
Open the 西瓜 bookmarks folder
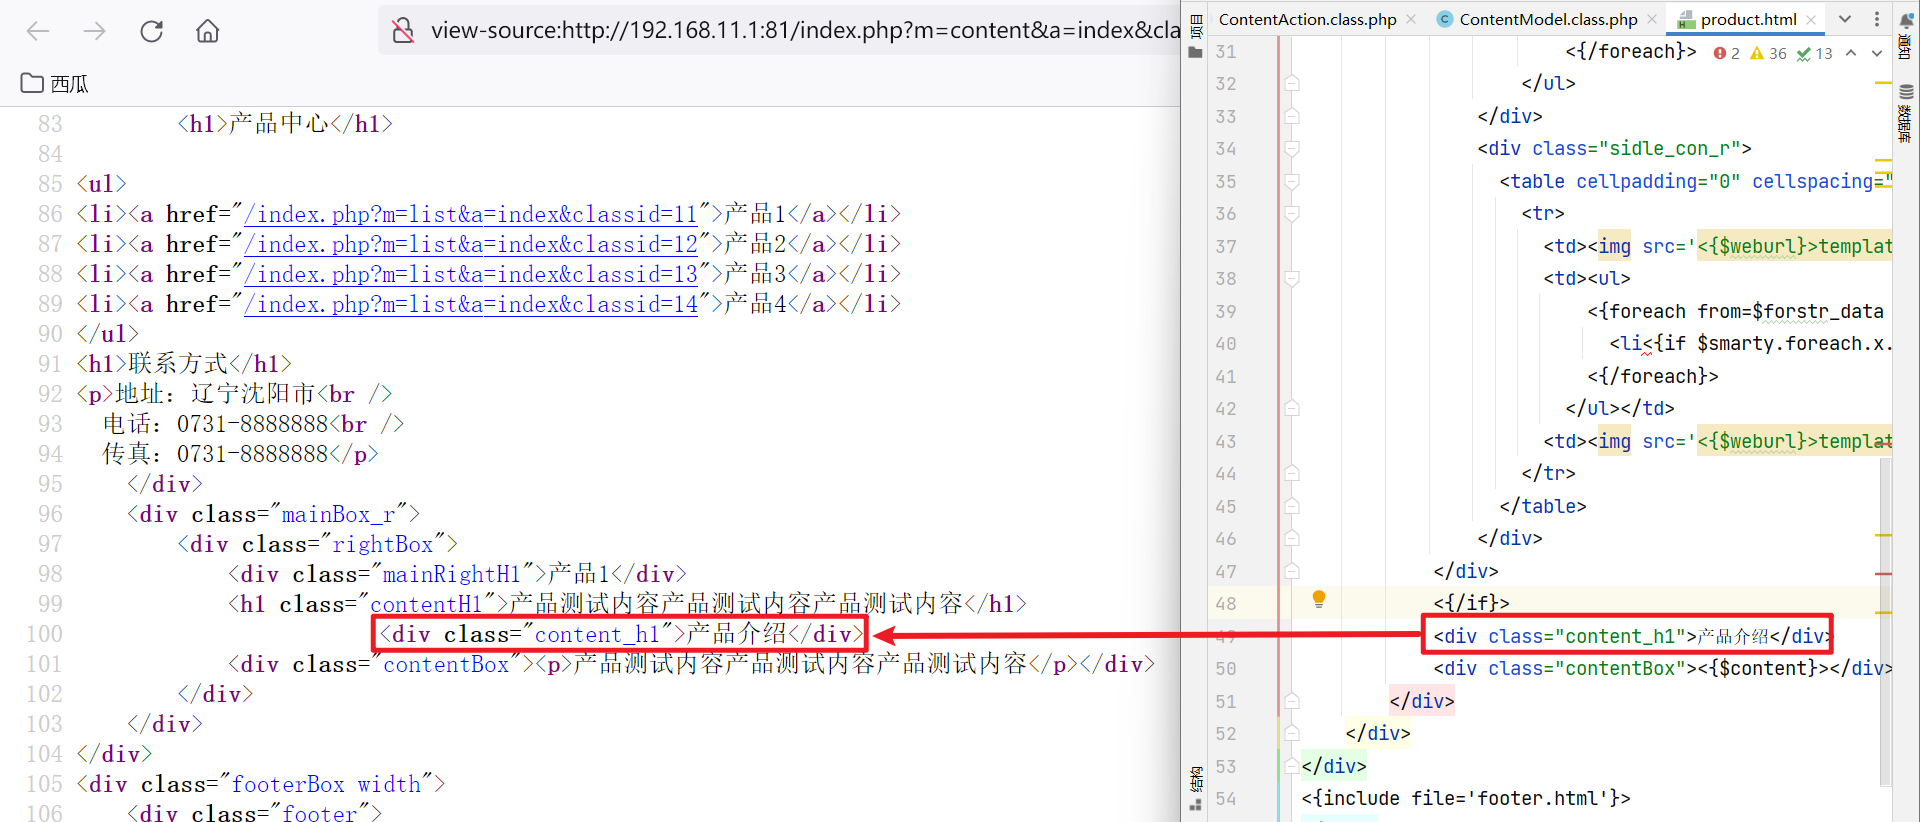tap(55, 84)
